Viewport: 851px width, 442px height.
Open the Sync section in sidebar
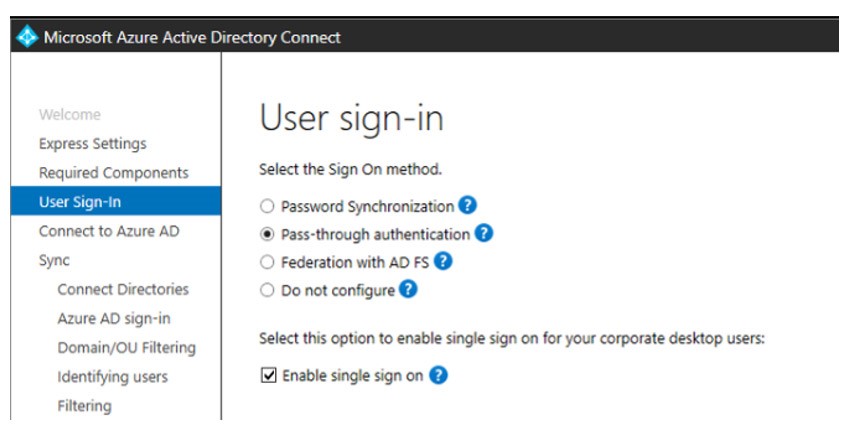(x=54, y=260)
